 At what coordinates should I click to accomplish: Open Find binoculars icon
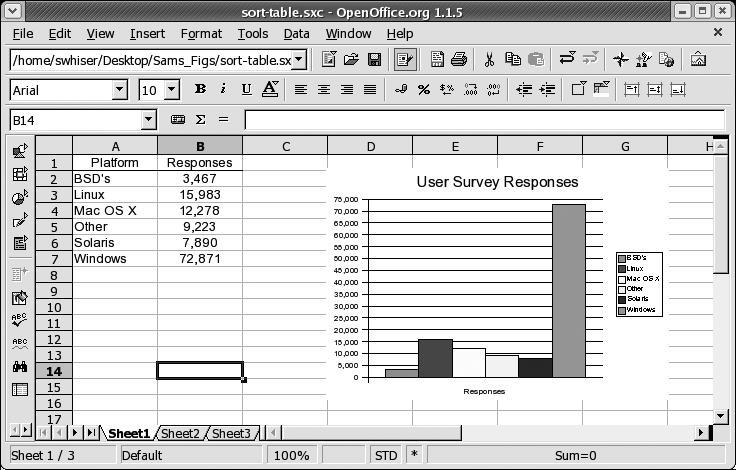(20, 367)
